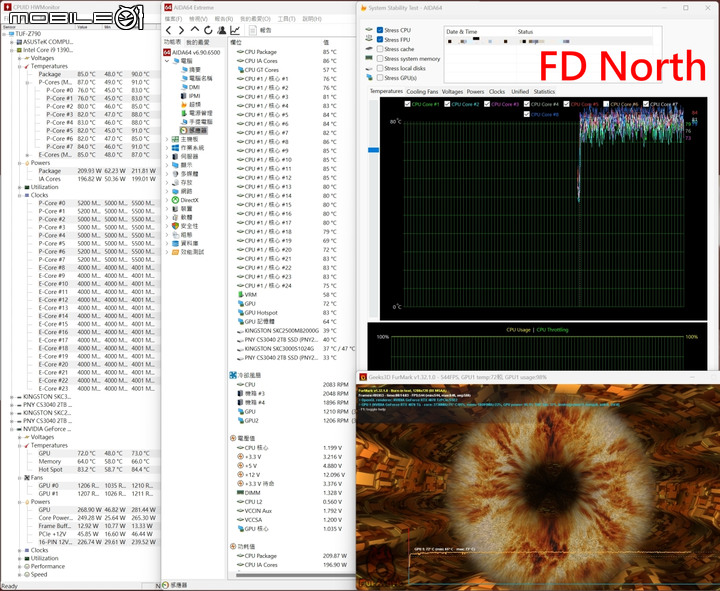Click the AIDA64 refresh icon

pos(209,30)
